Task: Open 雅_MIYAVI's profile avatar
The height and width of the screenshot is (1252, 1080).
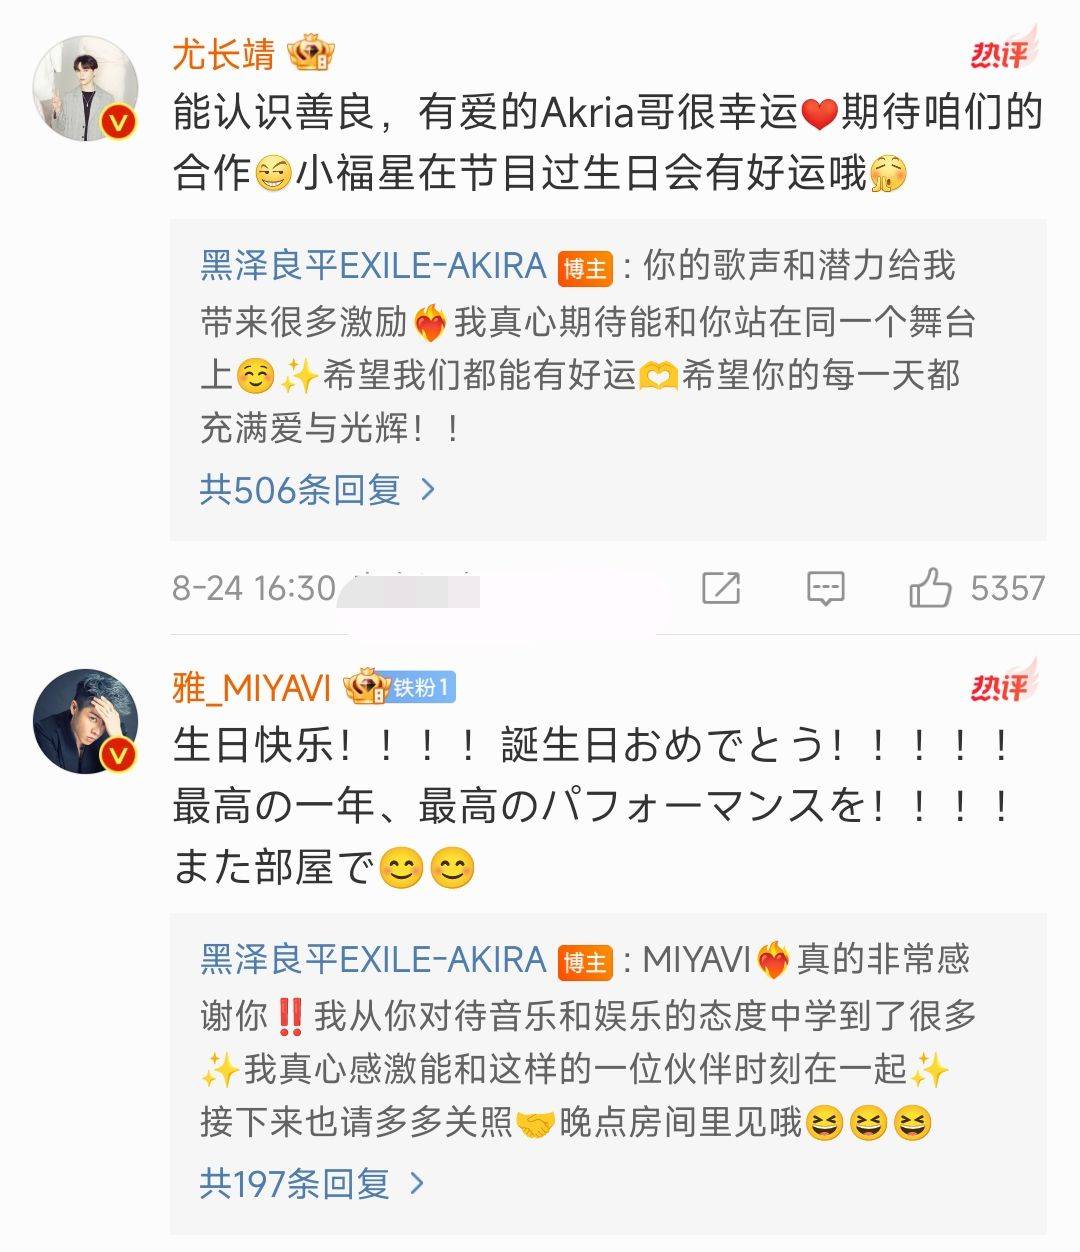Action: 85,720
